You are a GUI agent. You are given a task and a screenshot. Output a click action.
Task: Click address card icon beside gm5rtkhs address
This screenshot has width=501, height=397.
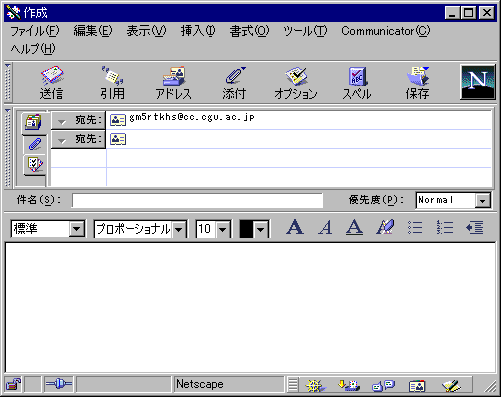[x=118, y=120]
